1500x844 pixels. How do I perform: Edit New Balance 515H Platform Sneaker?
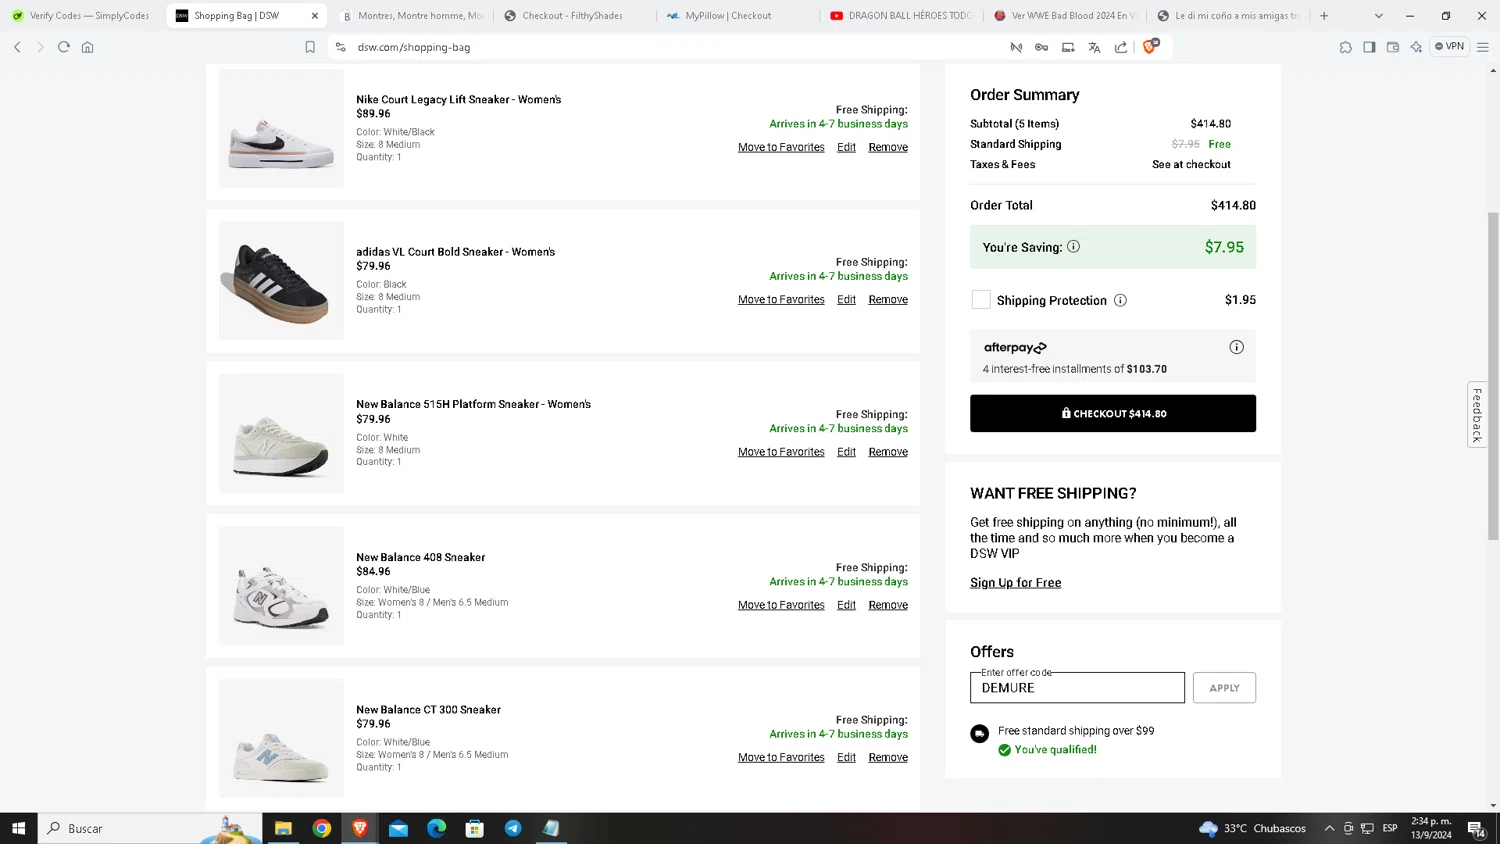pyautogui.click(x=846, y=452)
